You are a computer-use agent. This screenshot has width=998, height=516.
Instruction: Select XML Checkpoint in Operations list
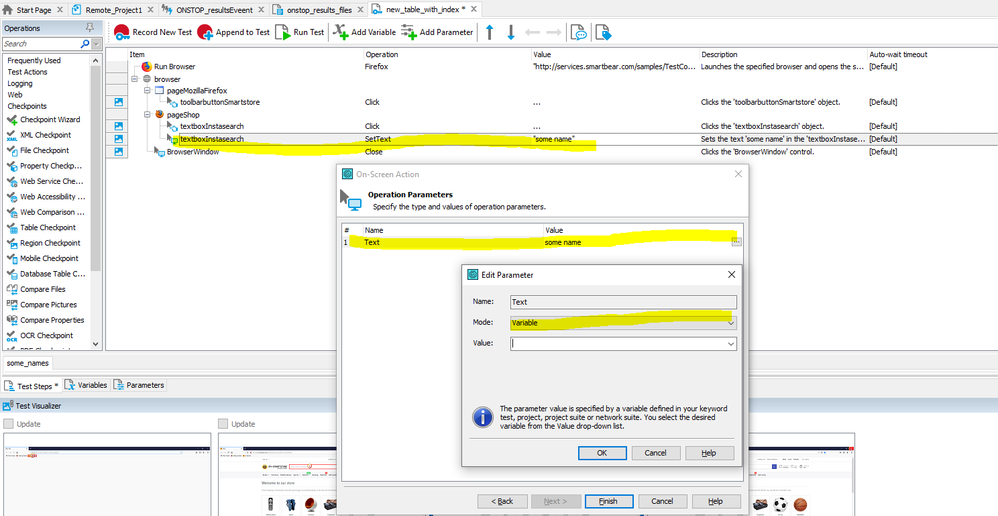point(45,135)
